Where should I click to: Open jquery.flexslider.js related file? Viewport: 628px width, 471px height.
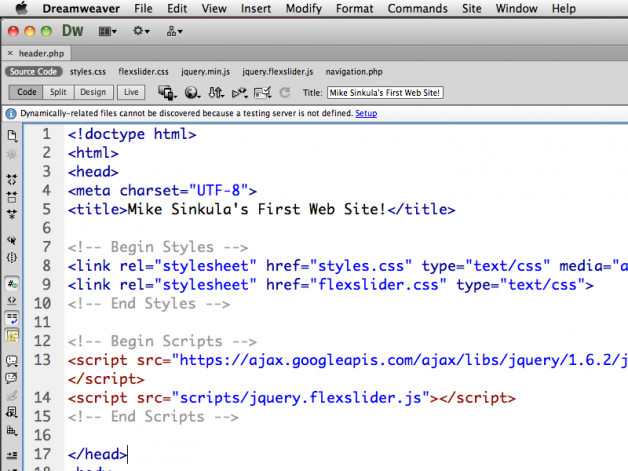(278, 72)
